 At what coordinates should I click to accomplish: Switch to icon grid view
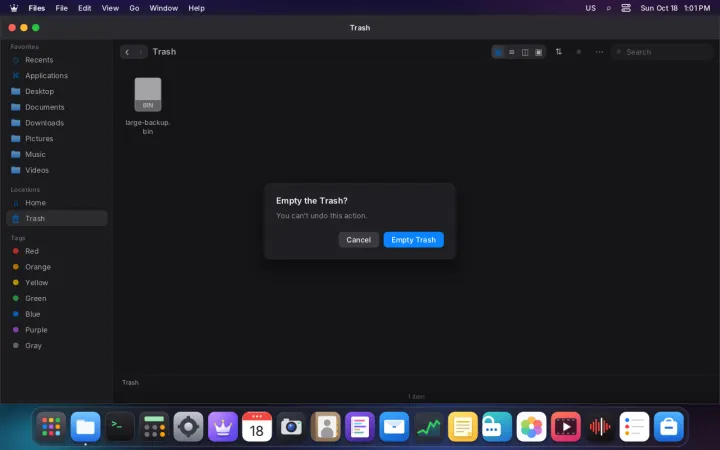pos(498,52)
